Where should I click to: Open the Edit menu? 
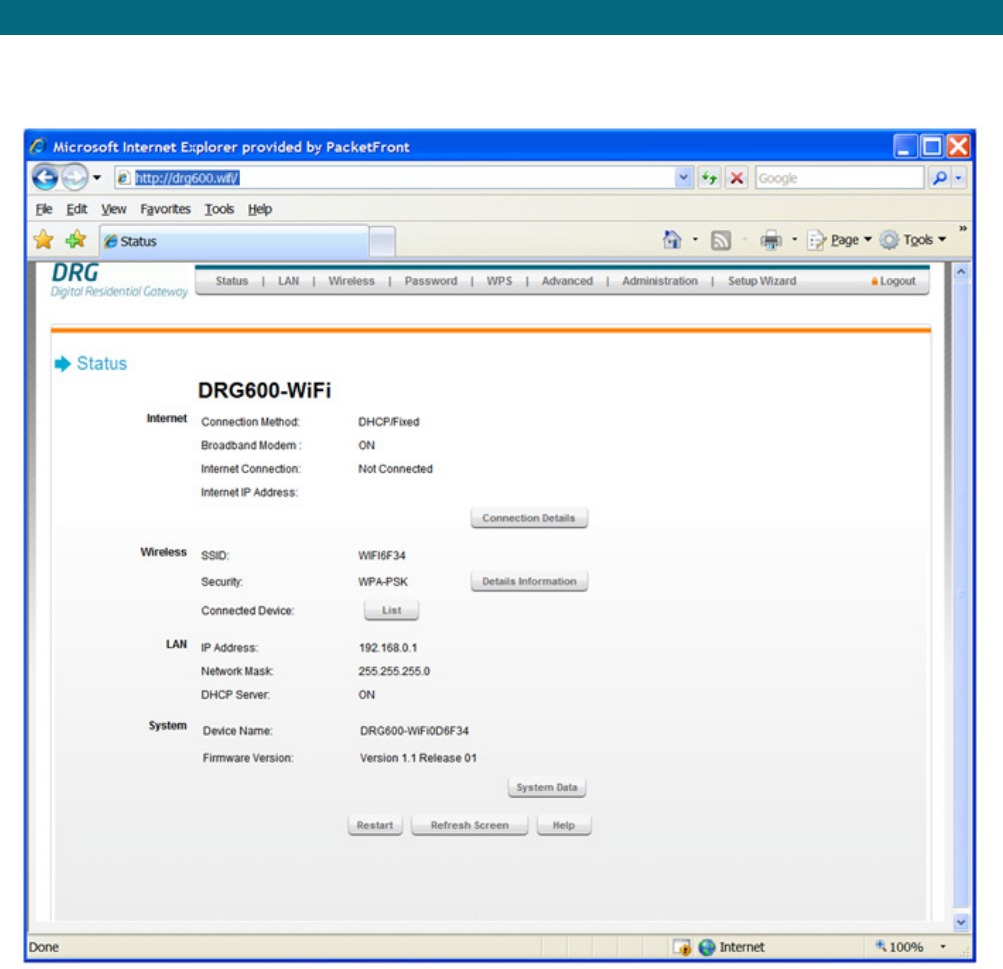point(77,209)
